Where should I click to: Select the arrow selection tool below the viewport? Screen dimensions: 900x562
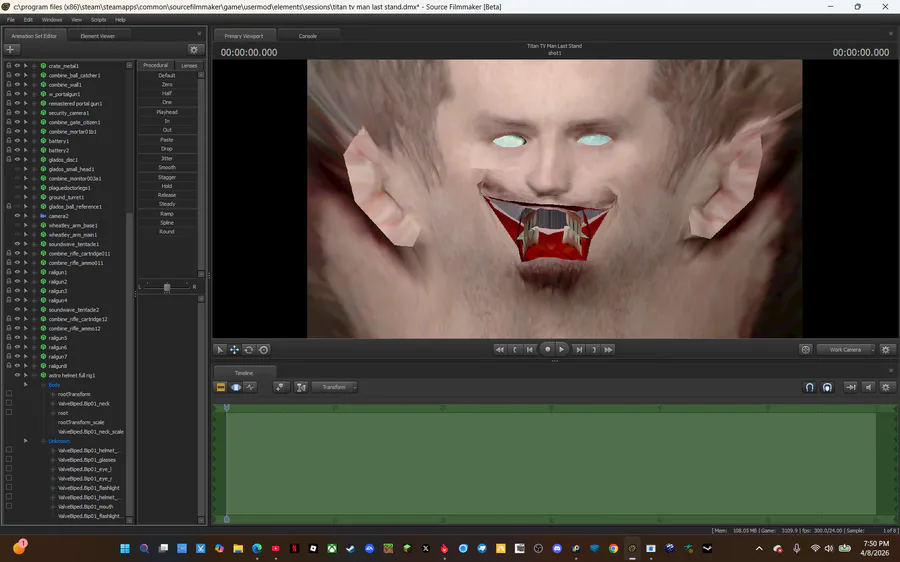[x=220, y=350]
